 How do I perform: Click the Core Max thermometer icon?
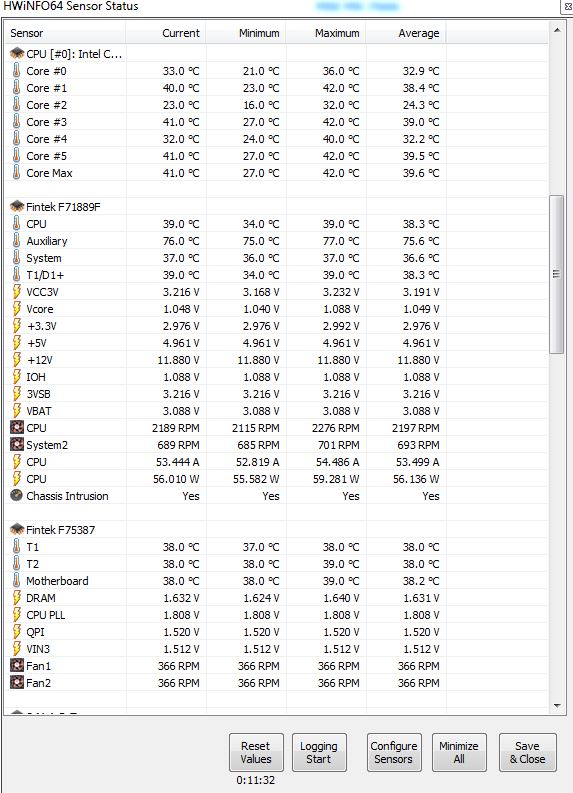[17, 172]
